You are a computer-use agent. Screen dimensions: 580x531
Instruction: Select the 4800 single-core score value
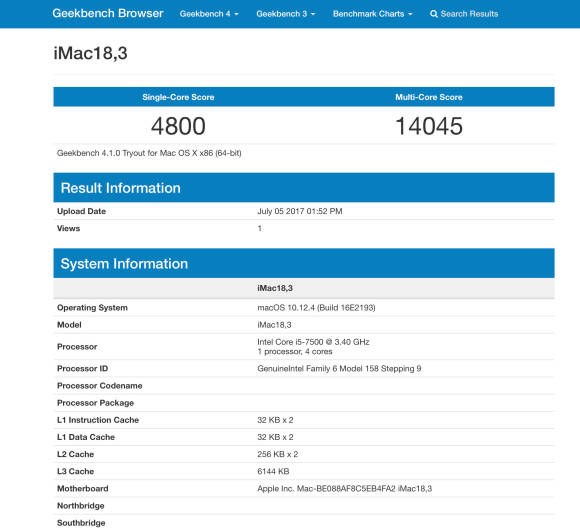coord(178,126)
